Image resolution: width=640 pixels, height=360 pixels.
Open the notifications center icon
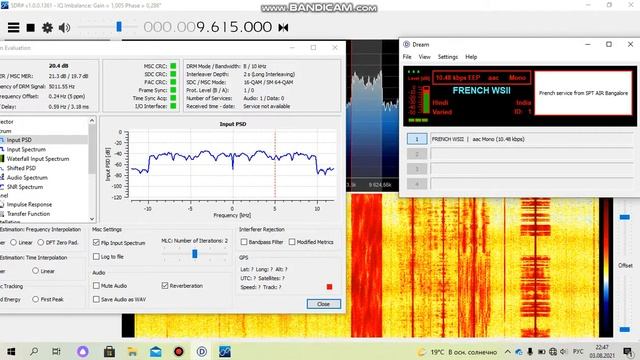628,352
